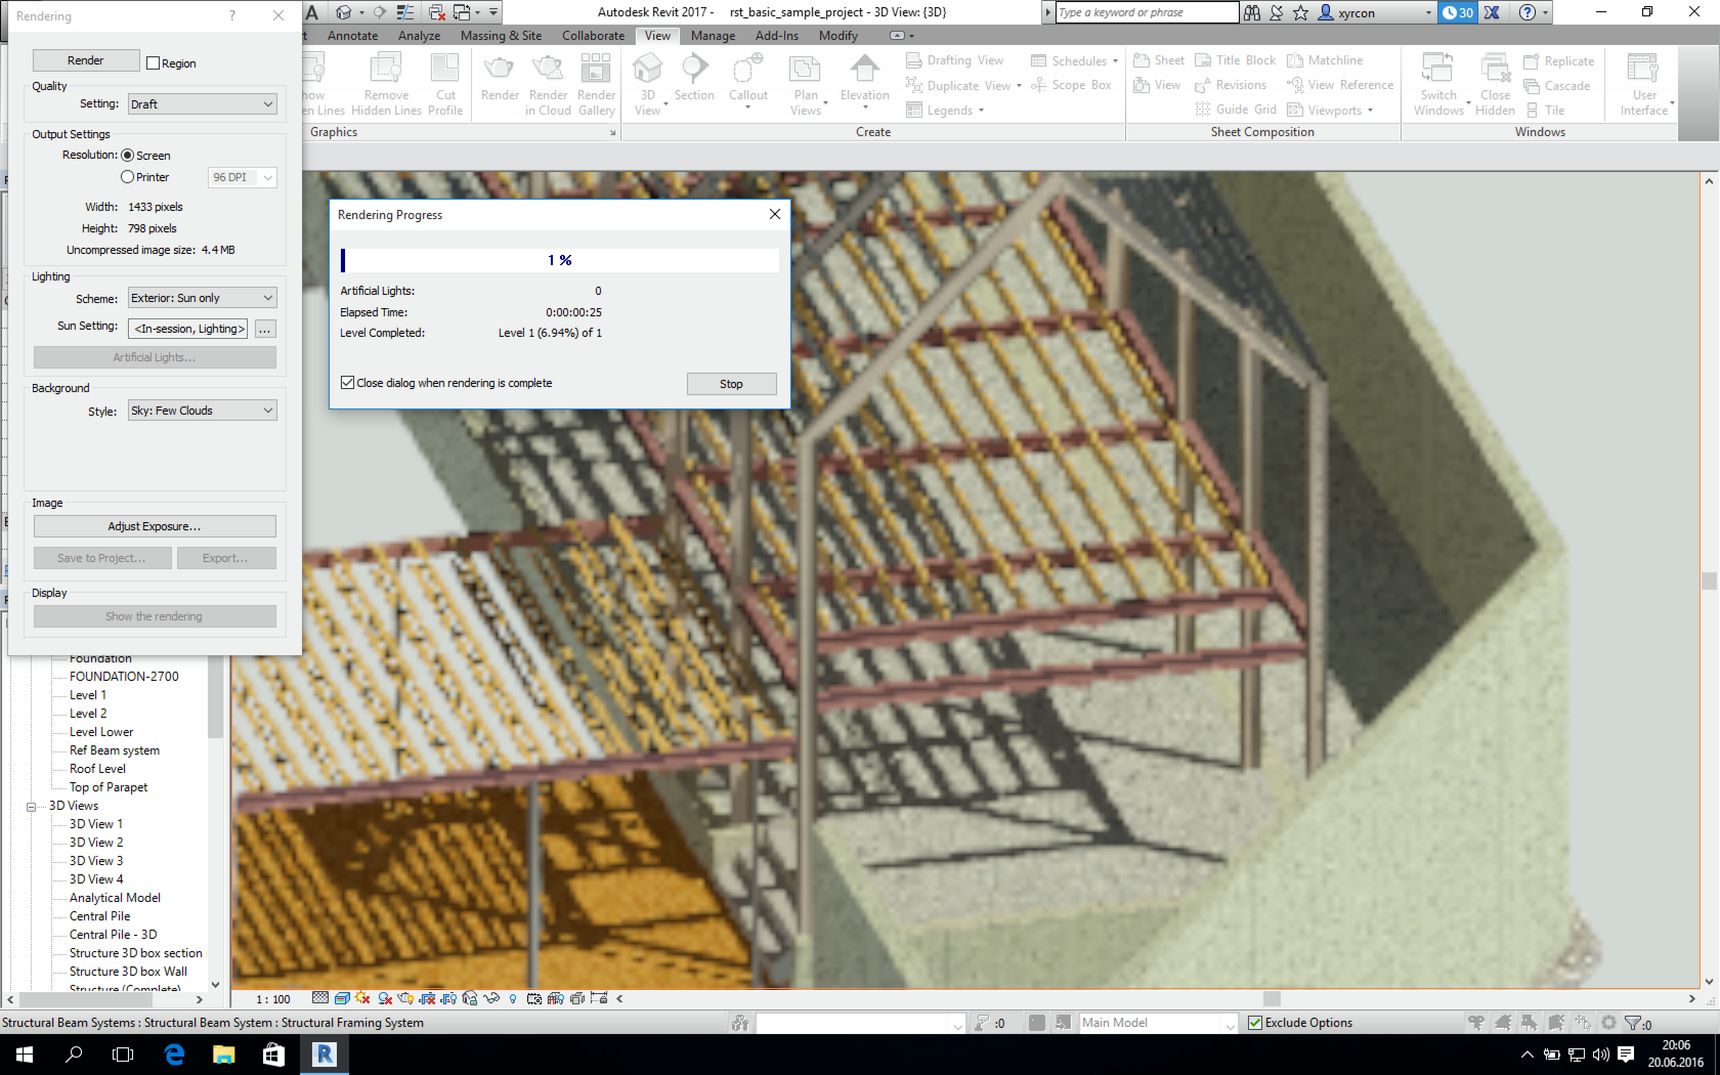Open the Analyze ribbon tab
This screenshot has width=1720, height=1075.
click(419, 35)
